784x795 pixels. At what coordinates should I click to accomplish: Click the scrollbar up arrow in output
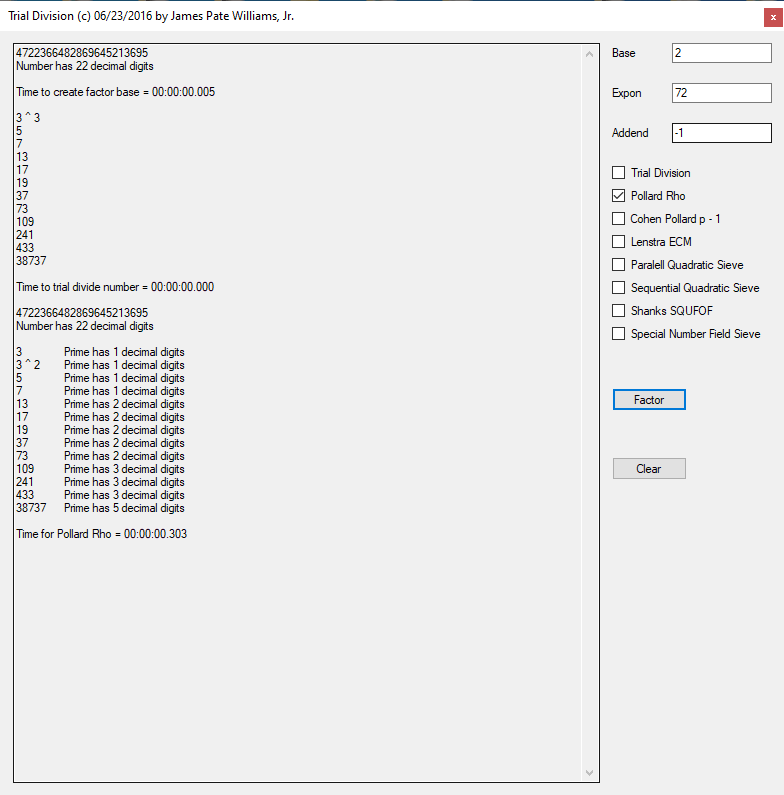pyautogui.click(x=589, y=54)
